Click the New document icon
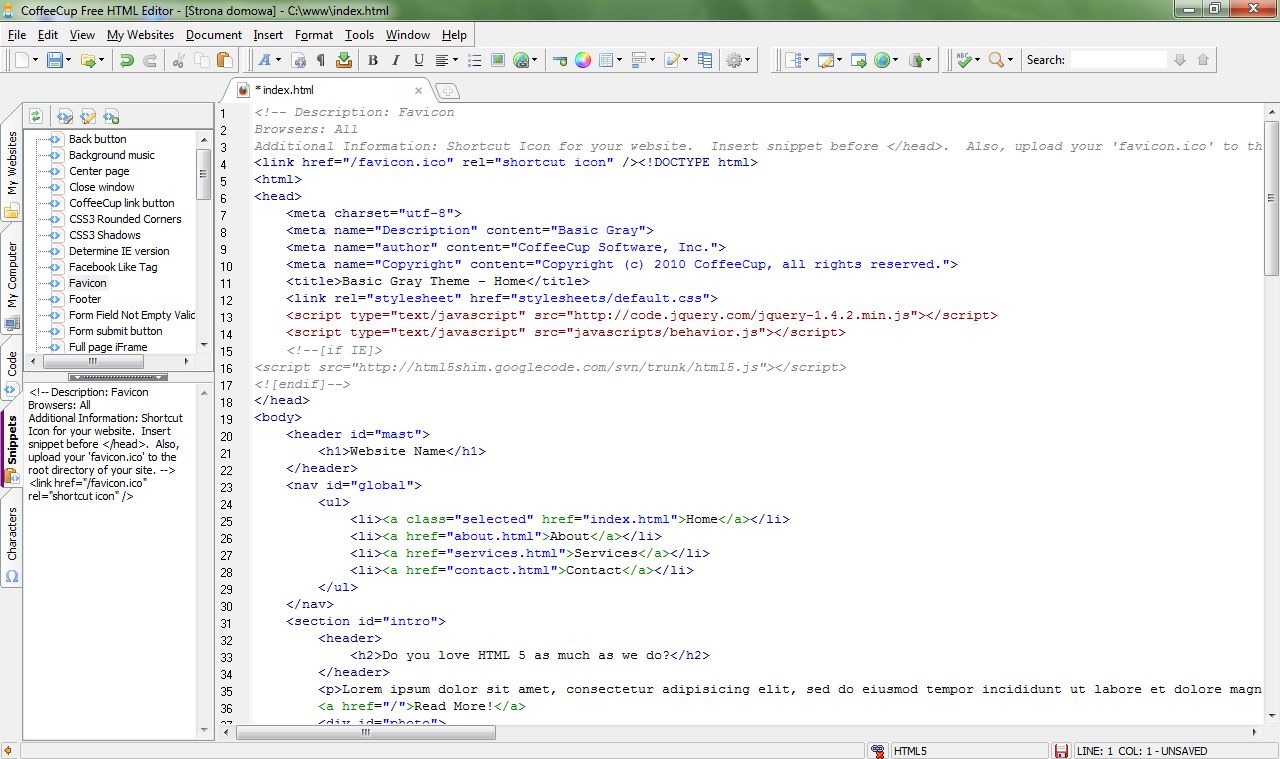 [x=22, y=60]
